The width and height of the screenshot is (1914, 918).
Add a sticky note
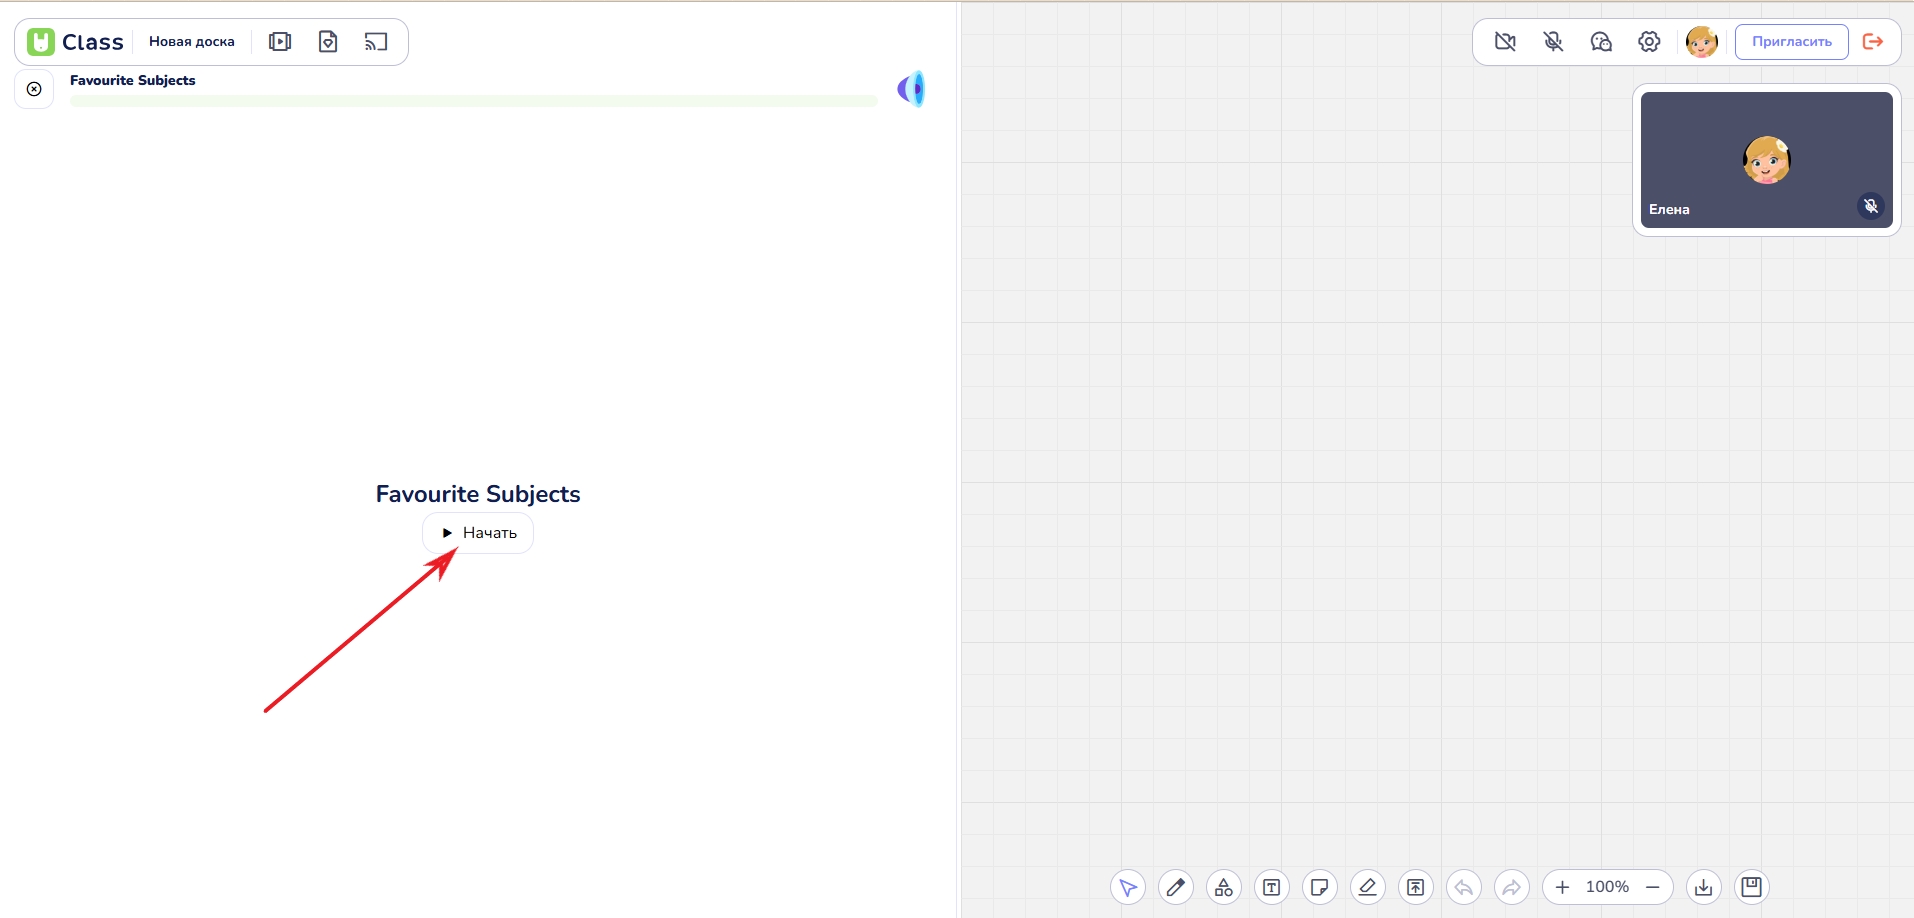click(1319, 887)
